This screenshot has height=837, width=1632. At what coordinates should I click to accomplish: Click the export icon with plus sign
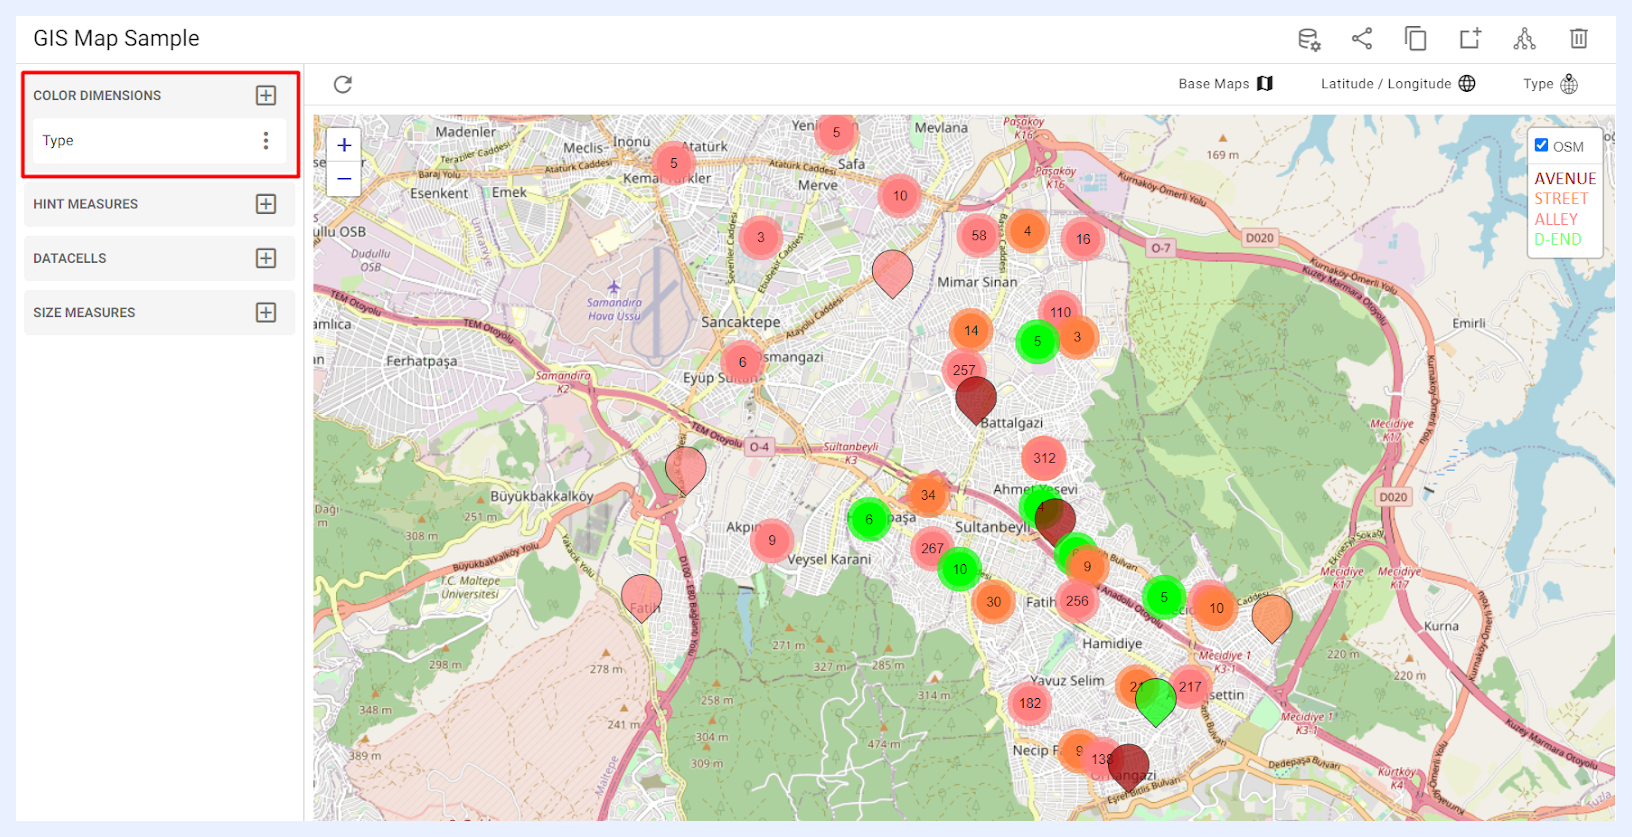[1470, 39]
